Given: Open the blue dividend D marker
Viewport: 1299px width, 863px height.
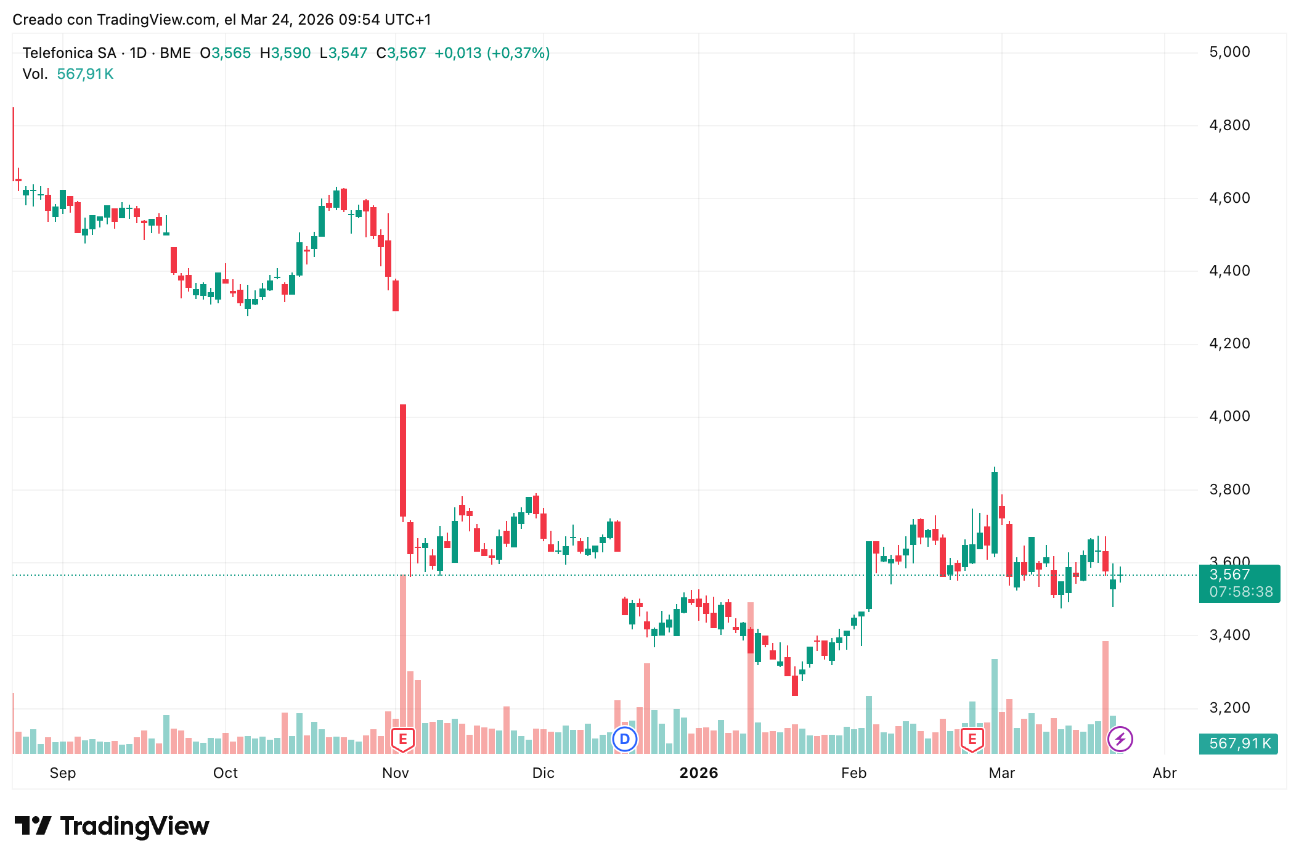Looking at the screenshot, I should point(624,739).
